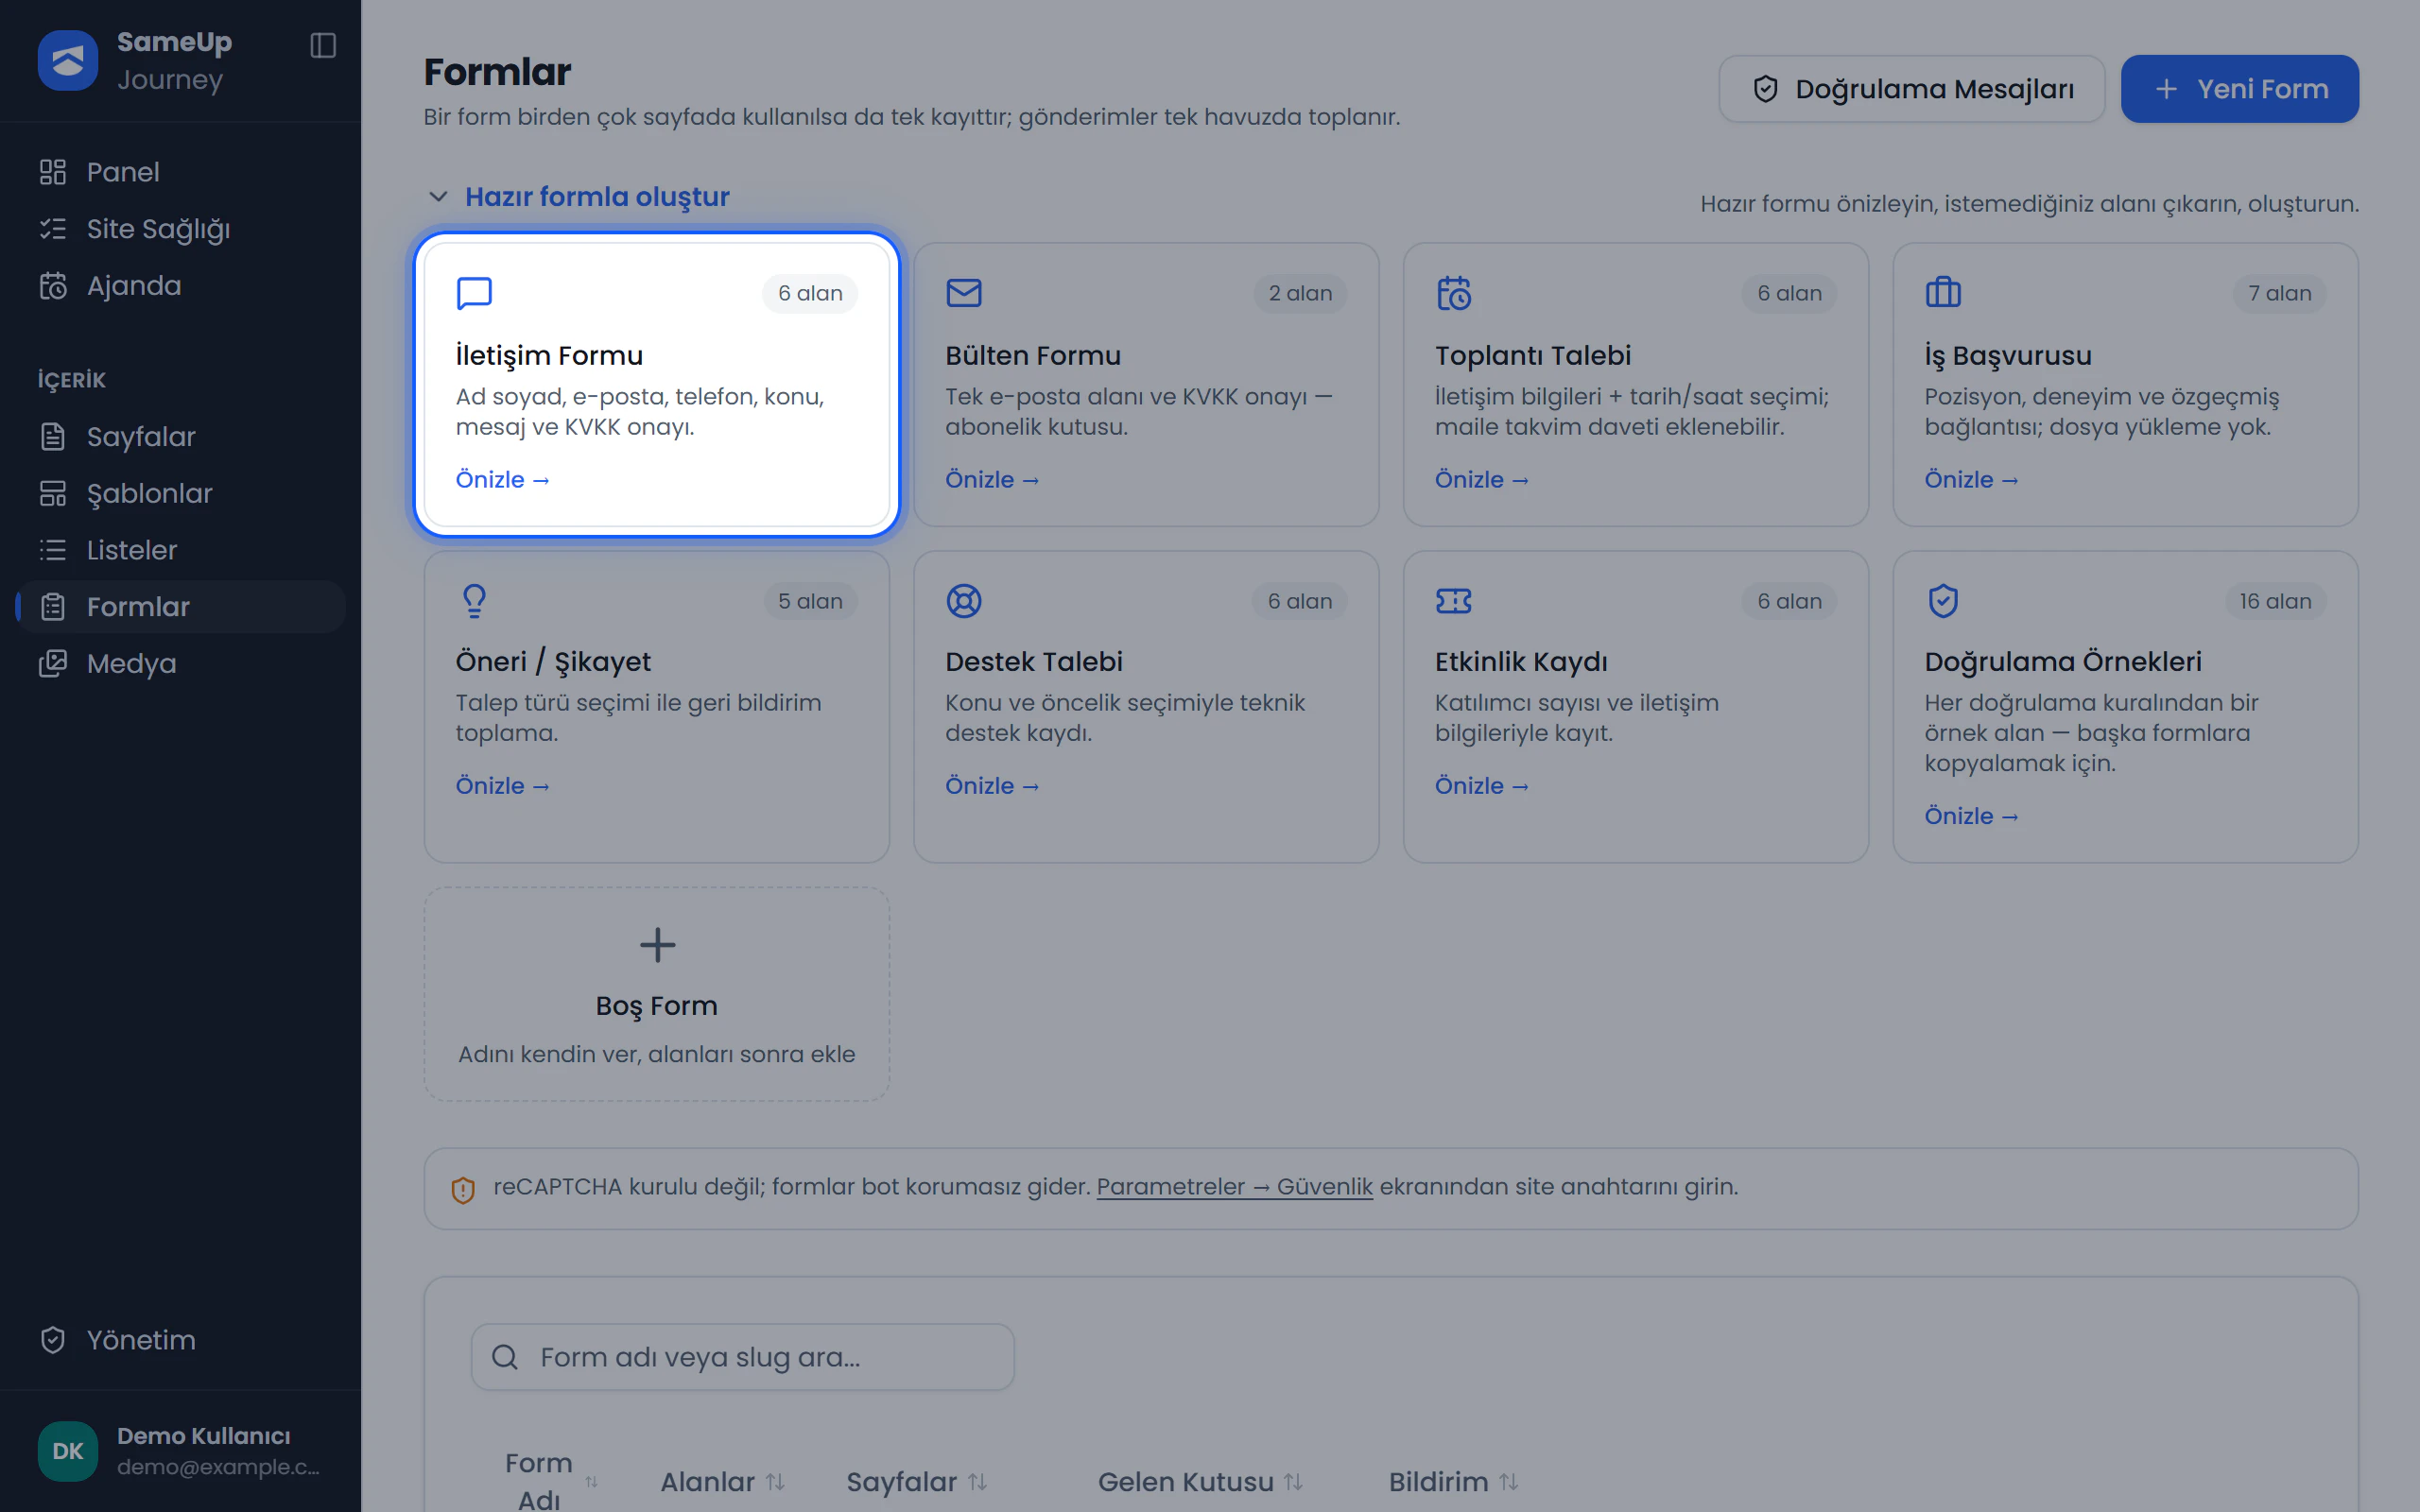Viewport: 2420px width, 1512px height.
Task: Click the Bülten Formu envelope icon
Action: [x=964, y=293]
